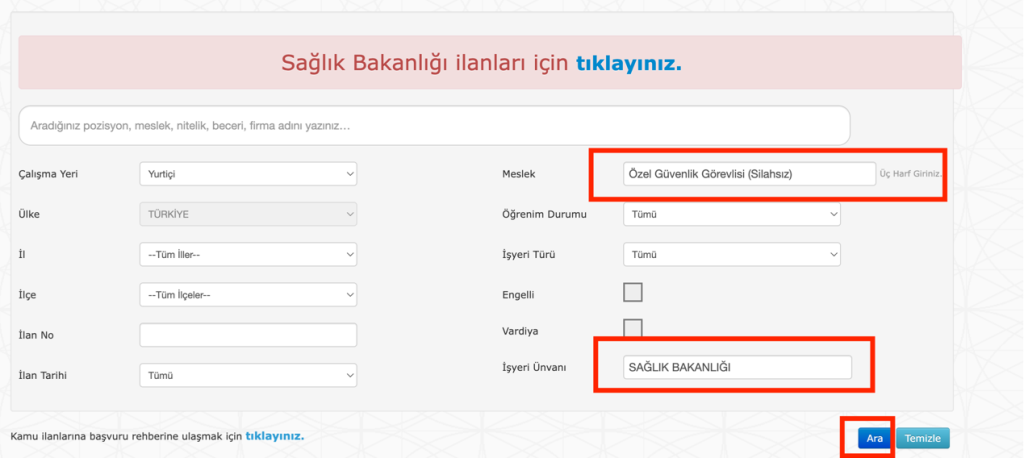Open the İlan Tarihi dropdown
The image size is (1024, 458).
tap(248, 375)
